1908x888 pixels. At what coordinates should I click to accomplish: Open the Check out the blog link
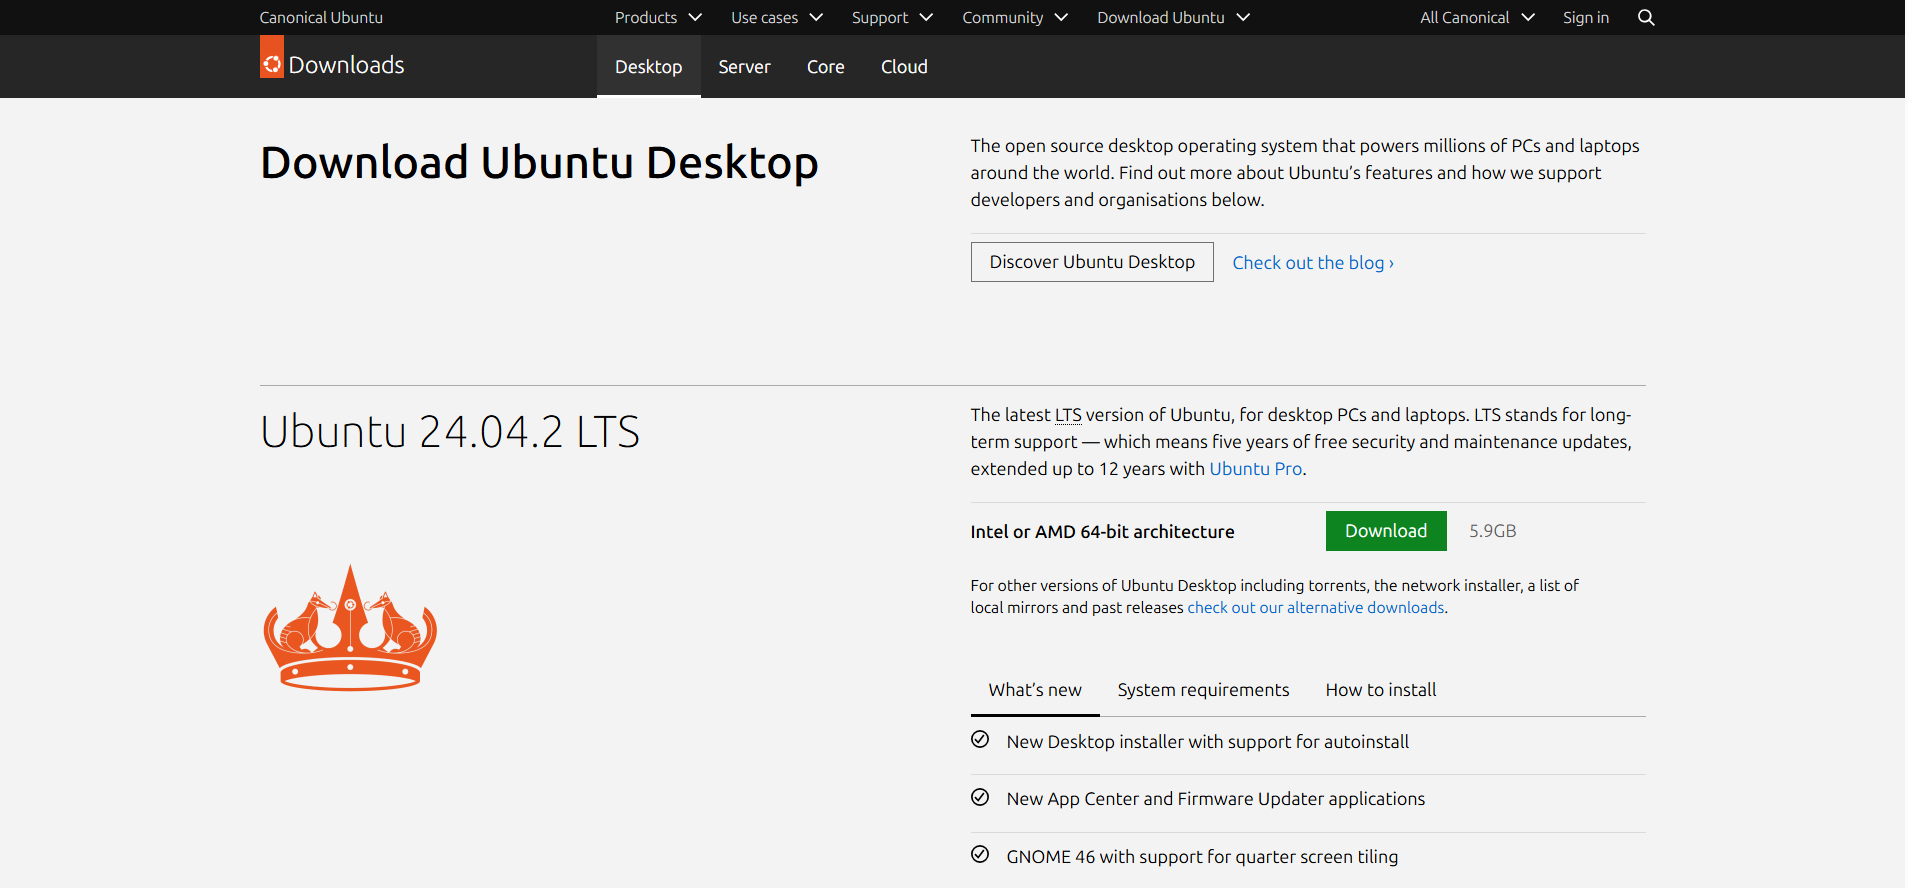pyautogui.click(x=1313, y=263)
